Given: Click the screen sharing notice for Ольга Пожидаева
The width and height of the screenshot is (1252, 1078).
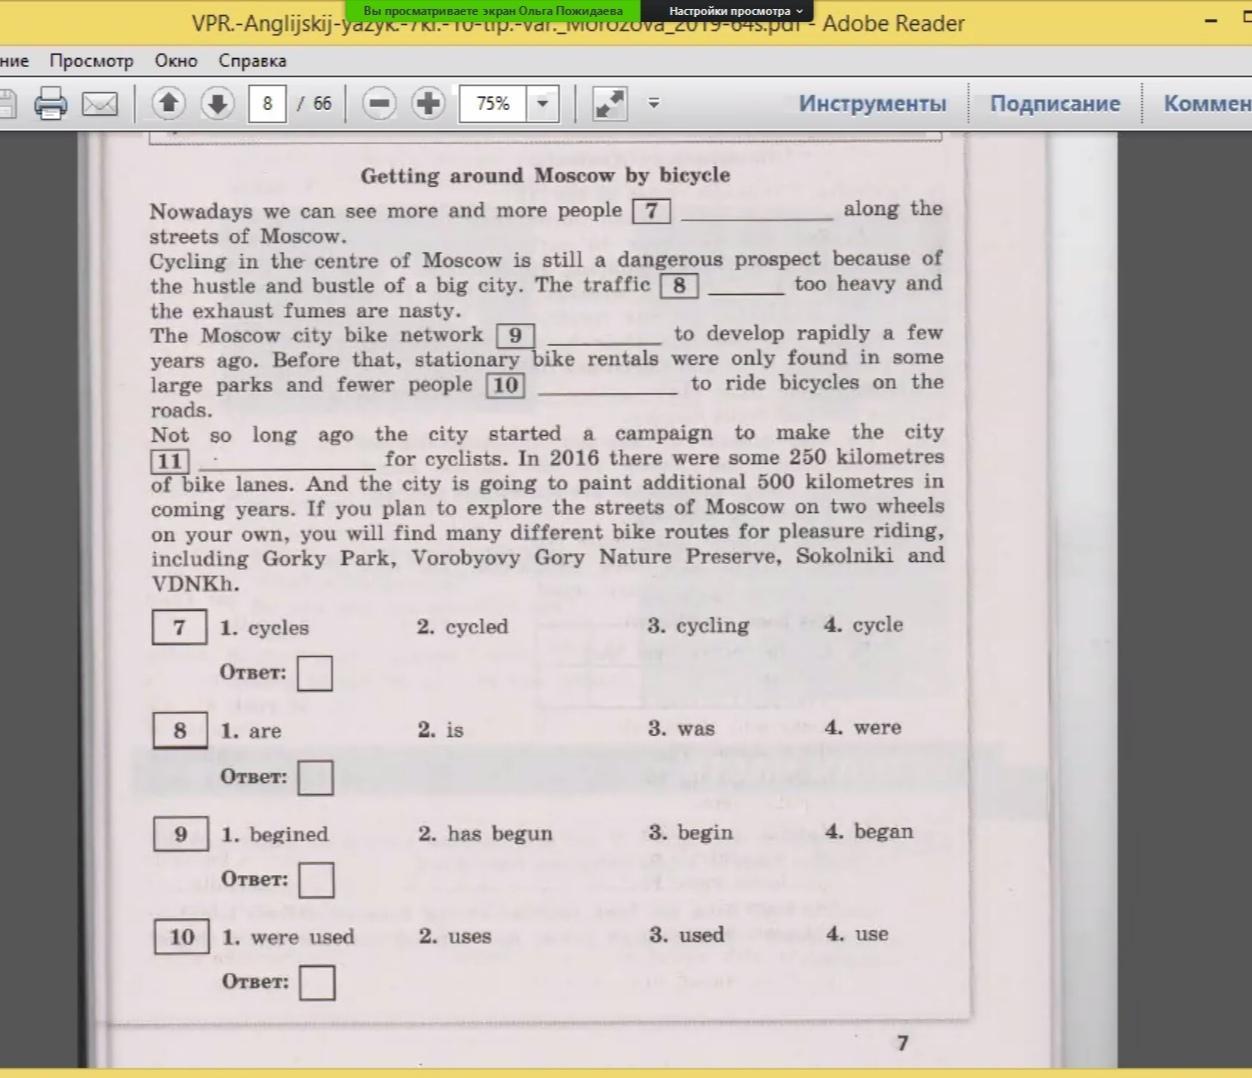Looking at the screenshot, I should point(492,10).
